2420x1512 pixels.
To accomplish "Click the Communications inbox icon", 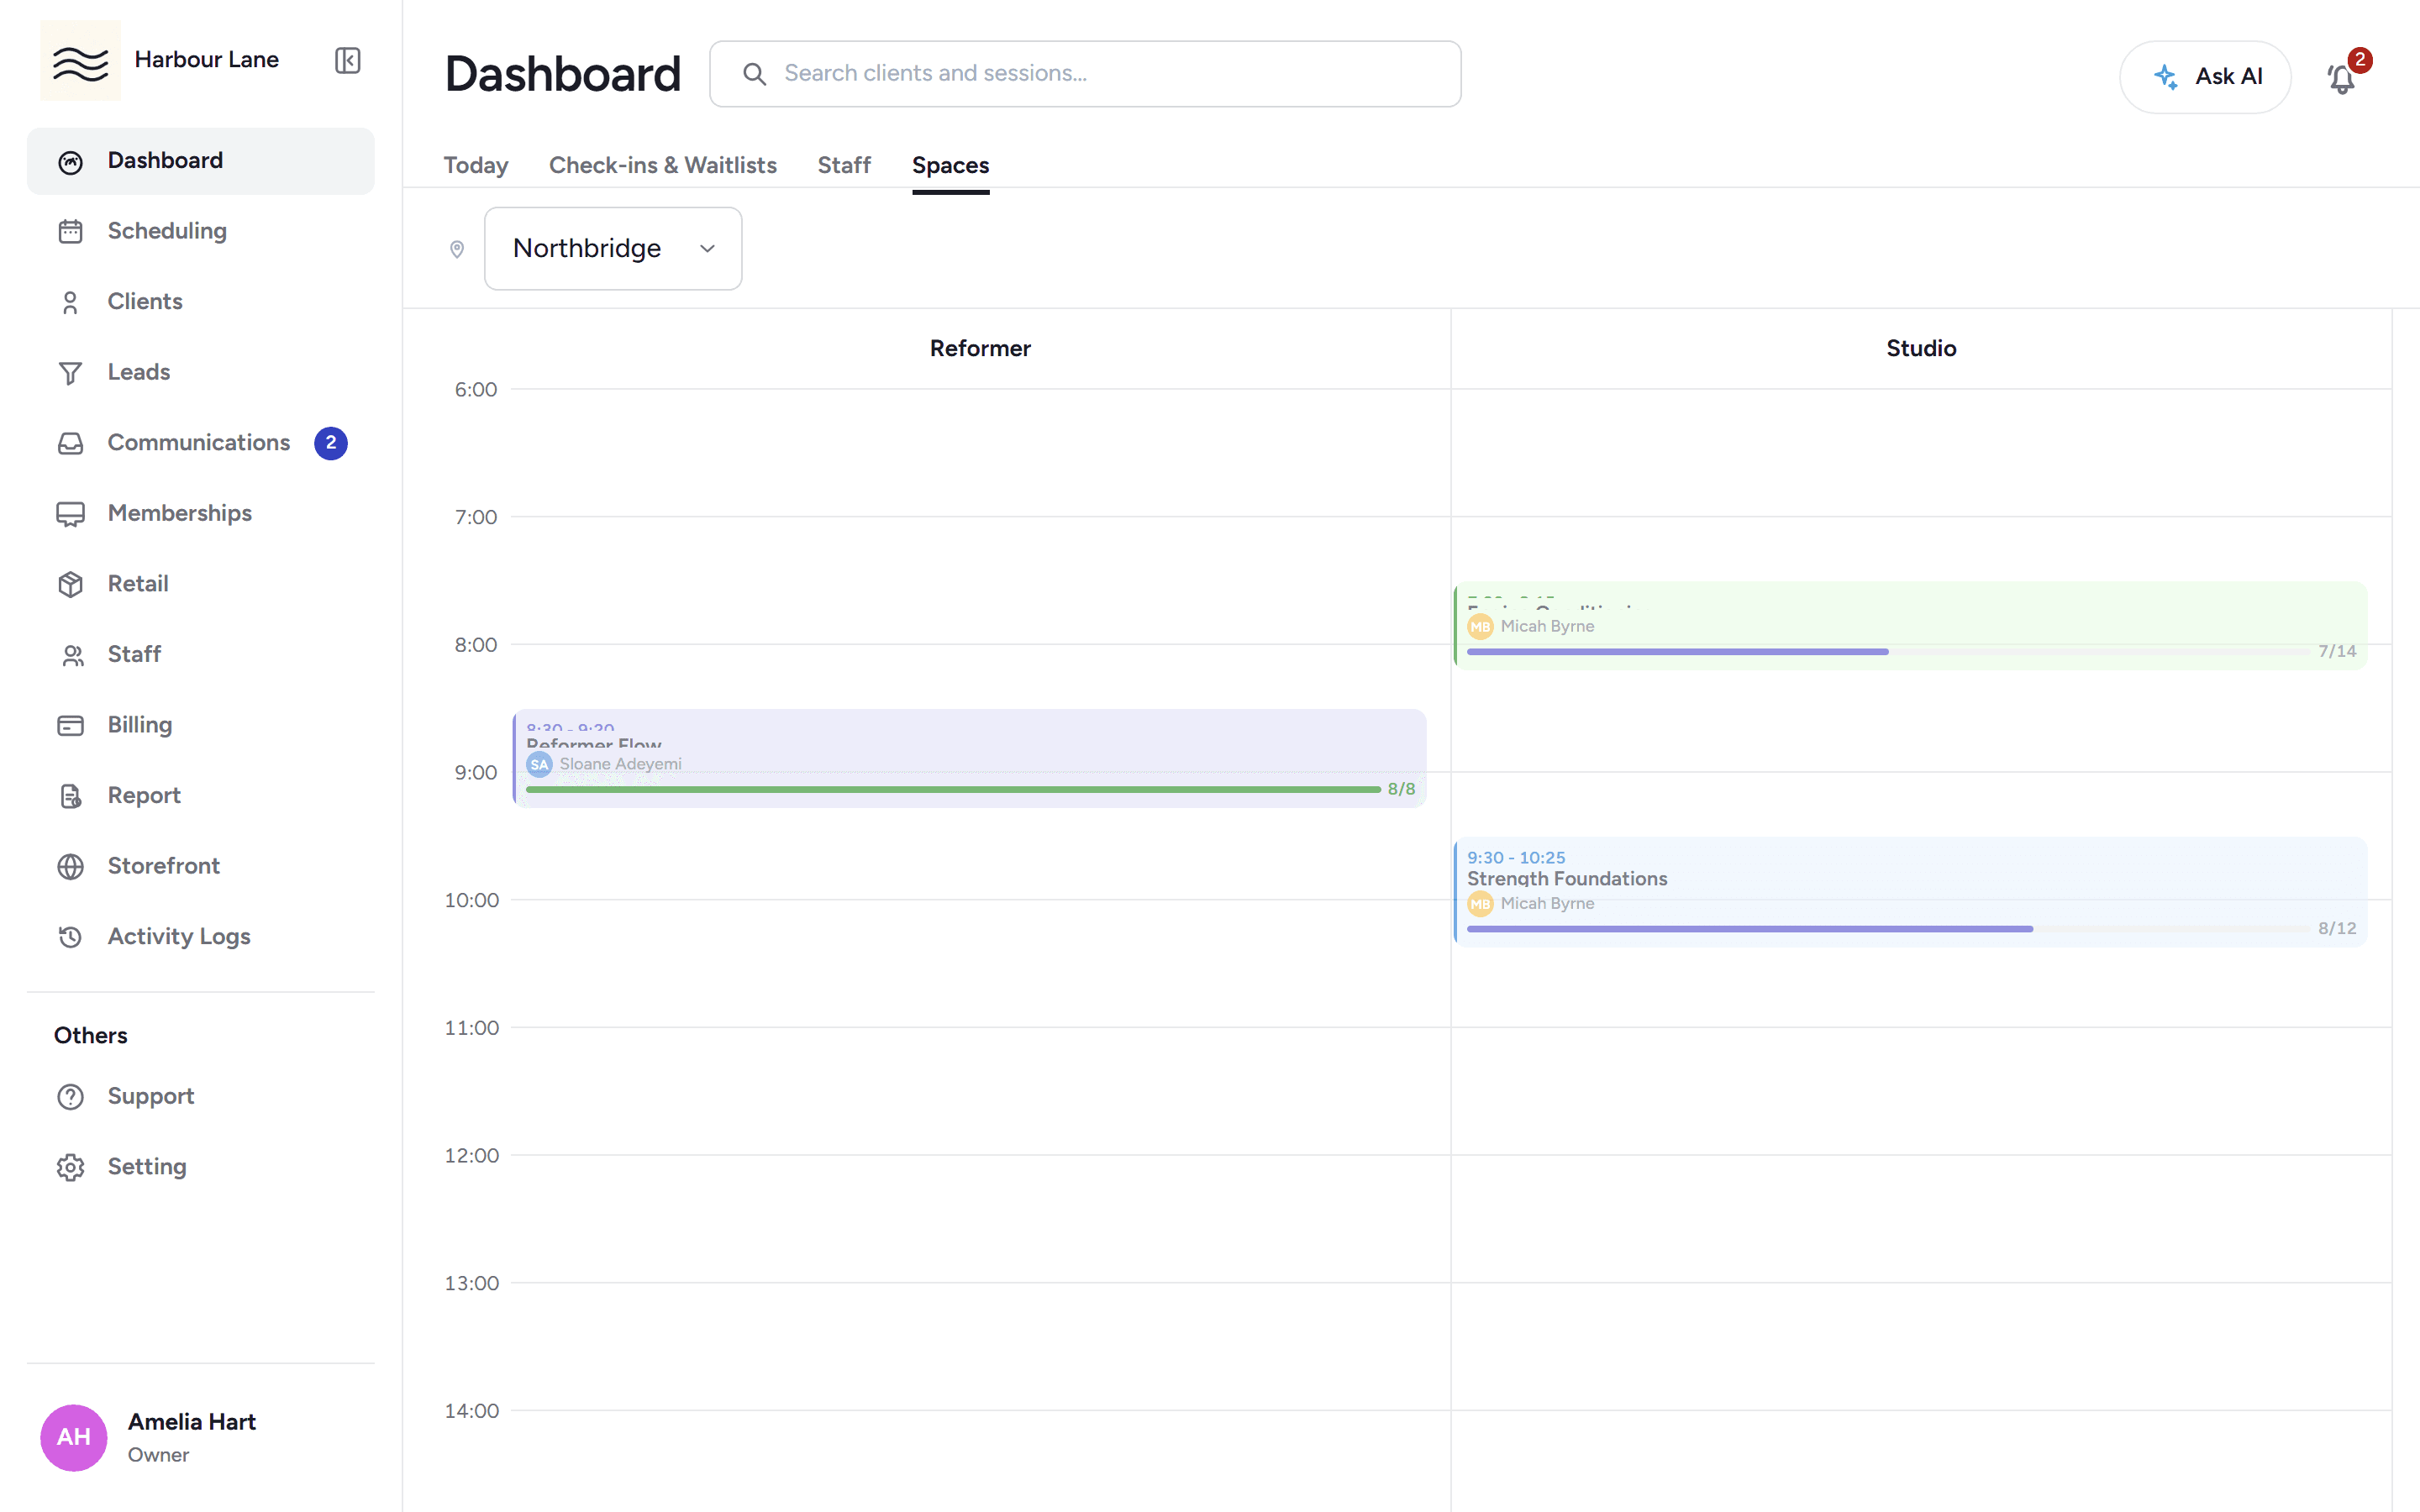I will pos(70,443).
